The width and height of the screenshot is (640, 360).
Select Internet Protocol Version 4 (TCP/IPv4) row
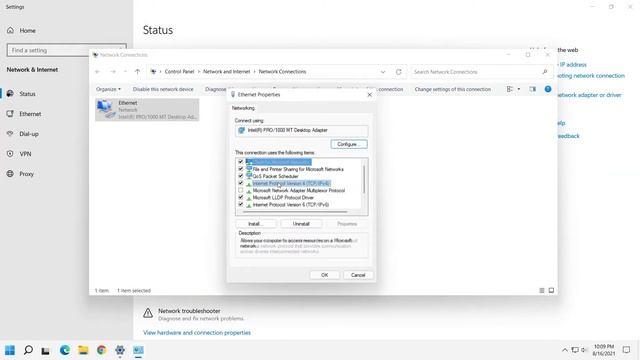[291, 184]
